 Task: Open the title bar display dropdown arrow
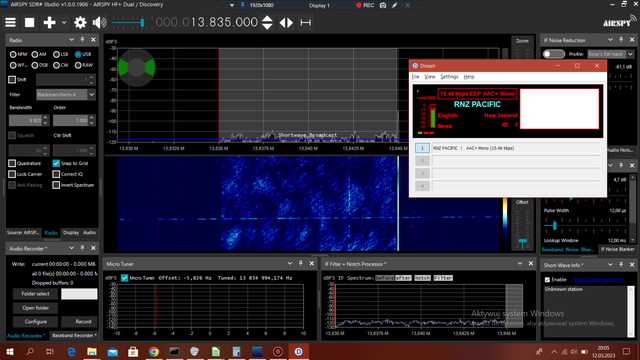pyautogui.click(x=232, y=5)
